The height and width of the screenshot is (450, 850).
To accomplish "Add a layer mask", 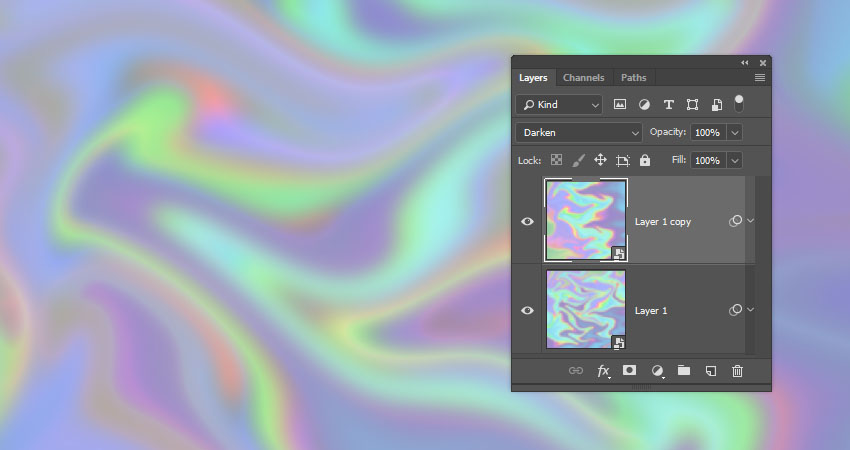I will pyautogui.click(x=629, y=370).
